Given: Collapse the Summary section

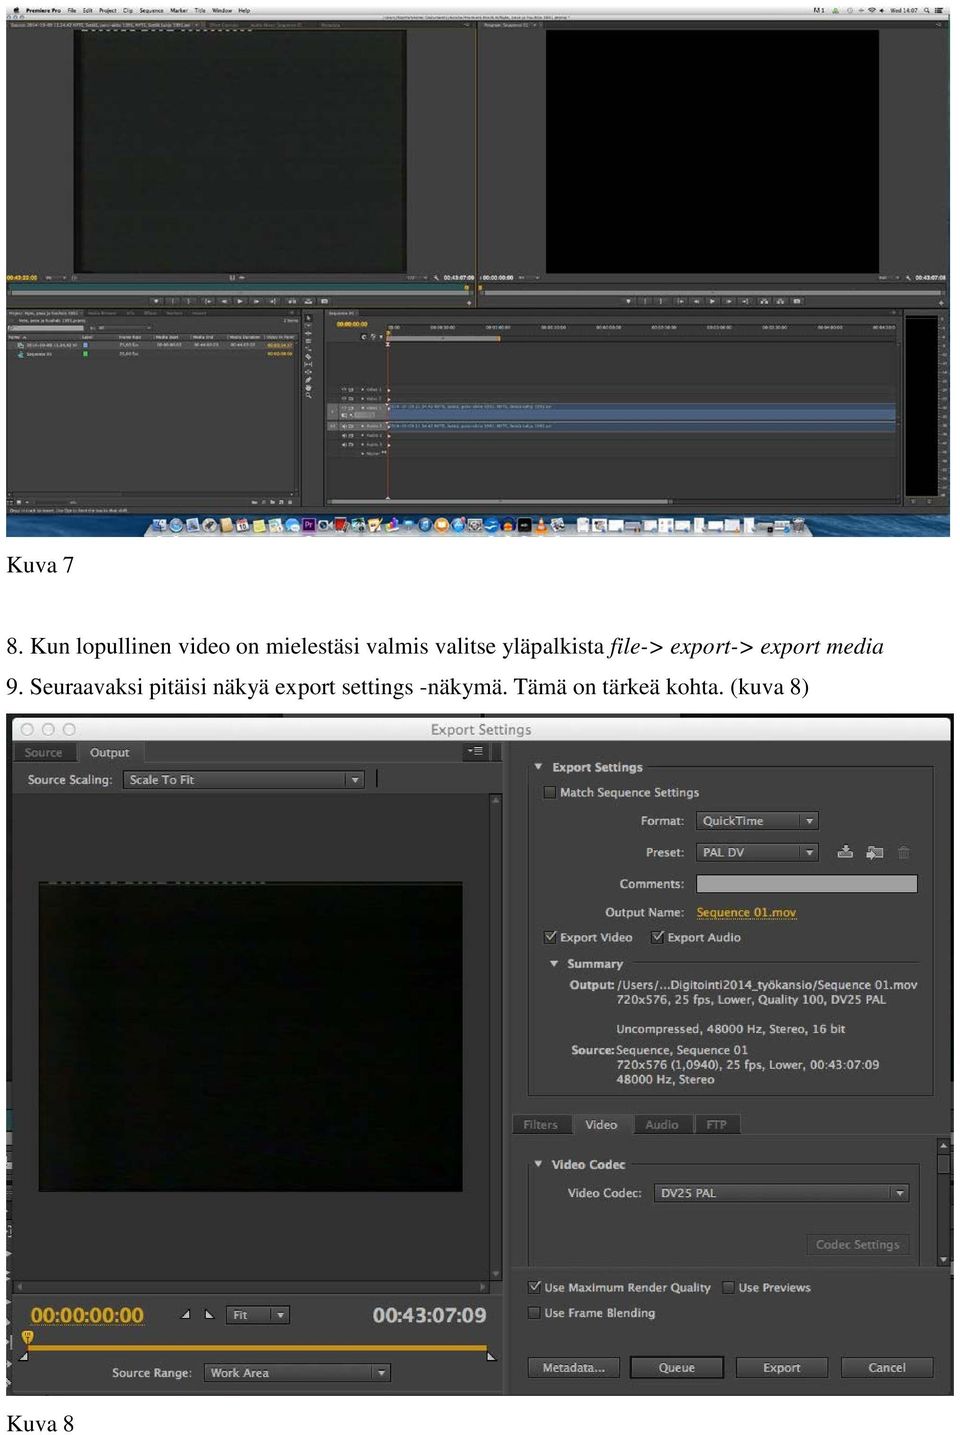Looking at the screenshot, I should pos(554,964).
